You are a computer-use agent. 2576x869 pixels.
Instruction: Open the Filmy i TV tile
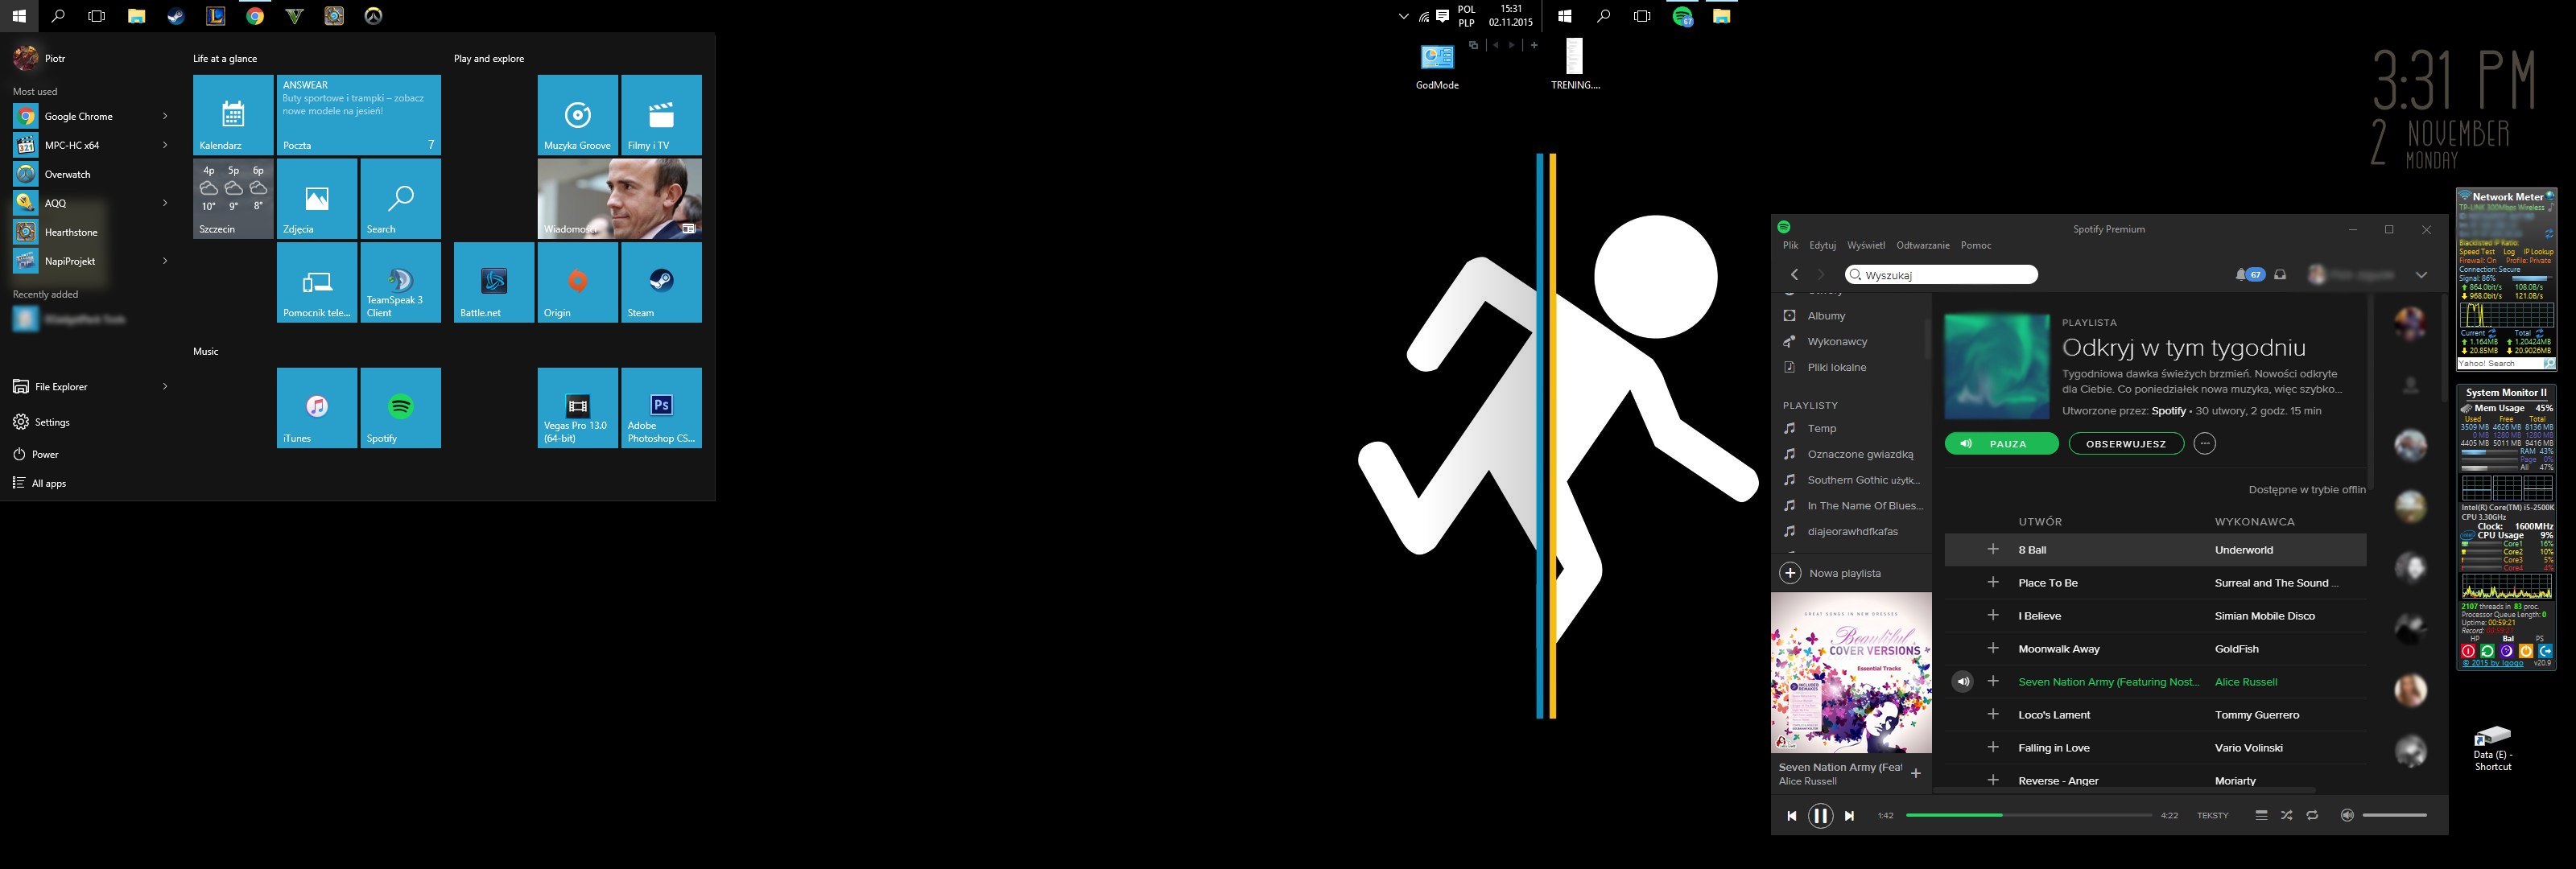[661, 114]
